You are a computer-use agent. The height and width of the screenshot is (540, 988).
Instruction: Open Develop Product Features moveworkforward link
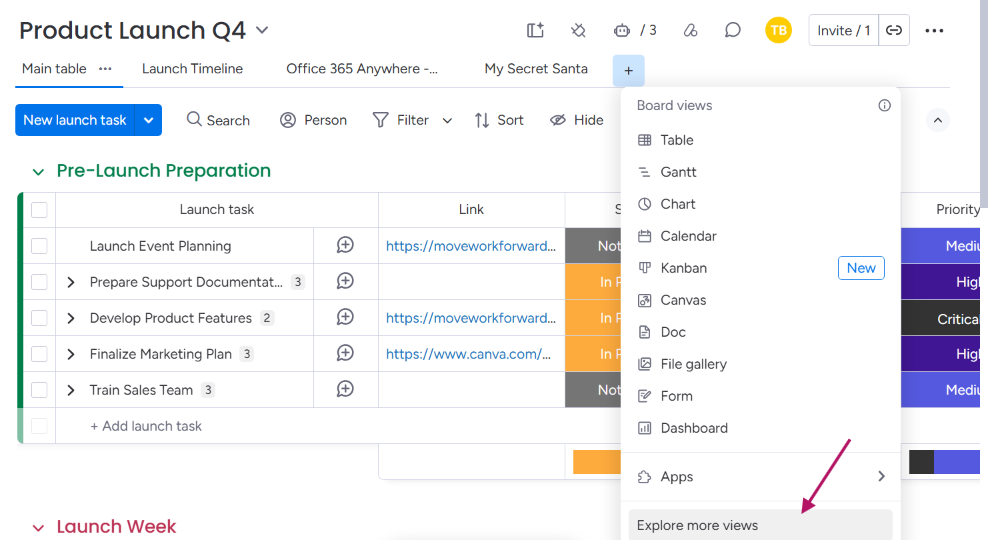coord(471,318)
